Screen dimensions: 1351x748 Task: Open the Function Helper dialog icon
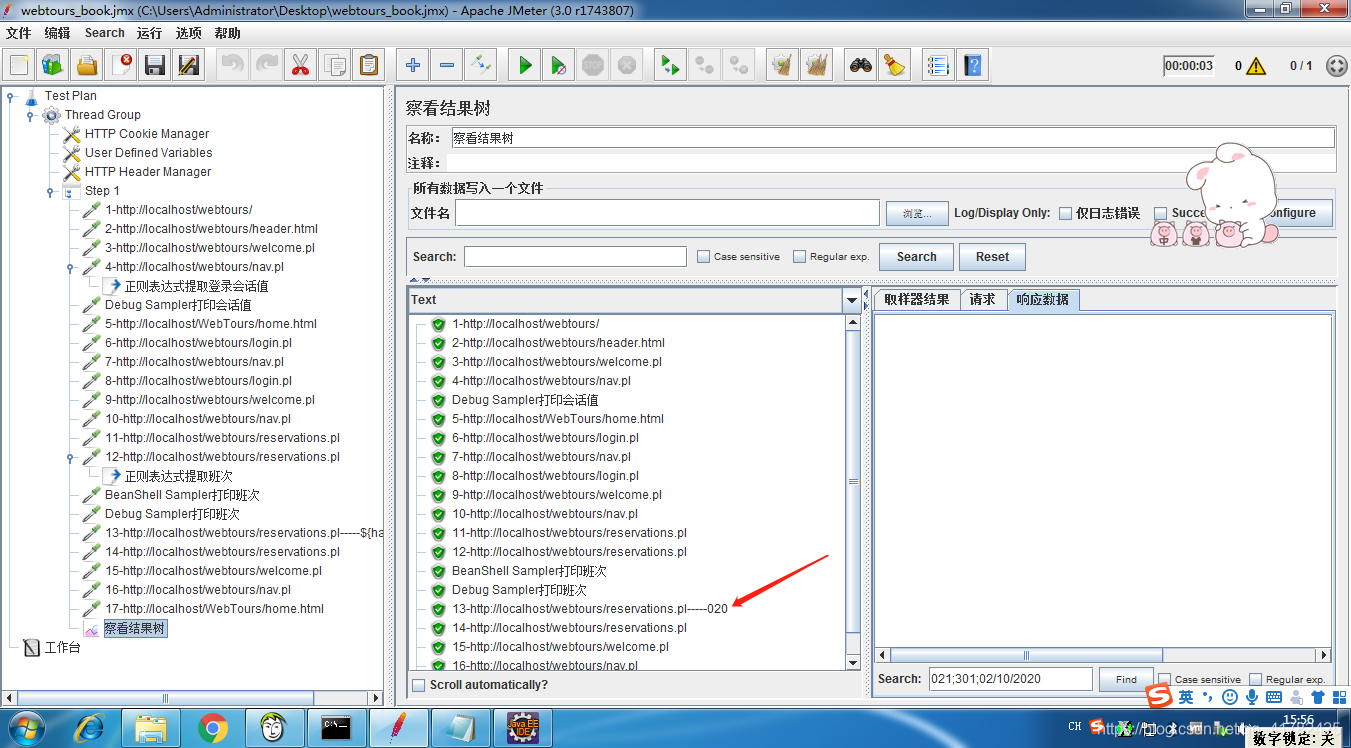click(938, 66)
